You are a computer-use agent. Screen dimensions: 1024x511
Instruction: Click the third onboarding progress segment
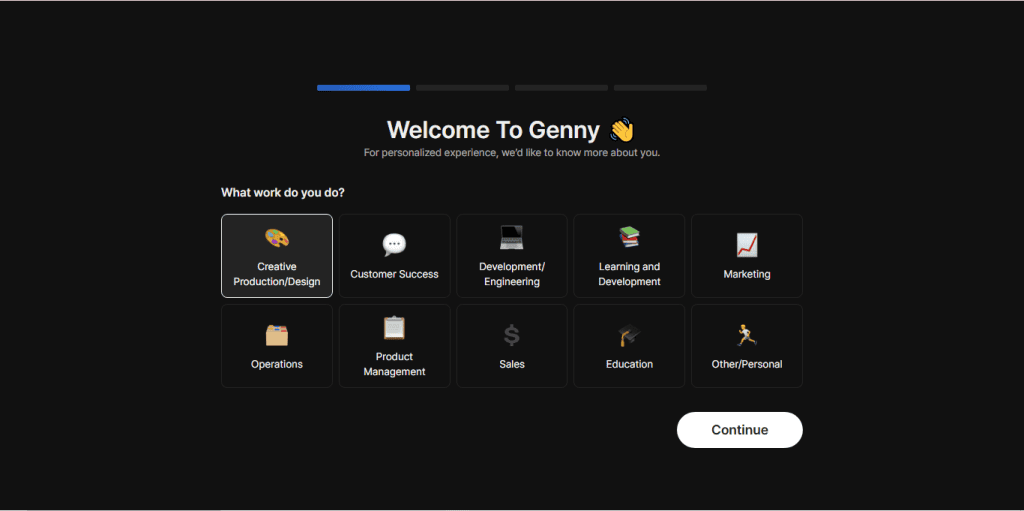click(561, 88)
